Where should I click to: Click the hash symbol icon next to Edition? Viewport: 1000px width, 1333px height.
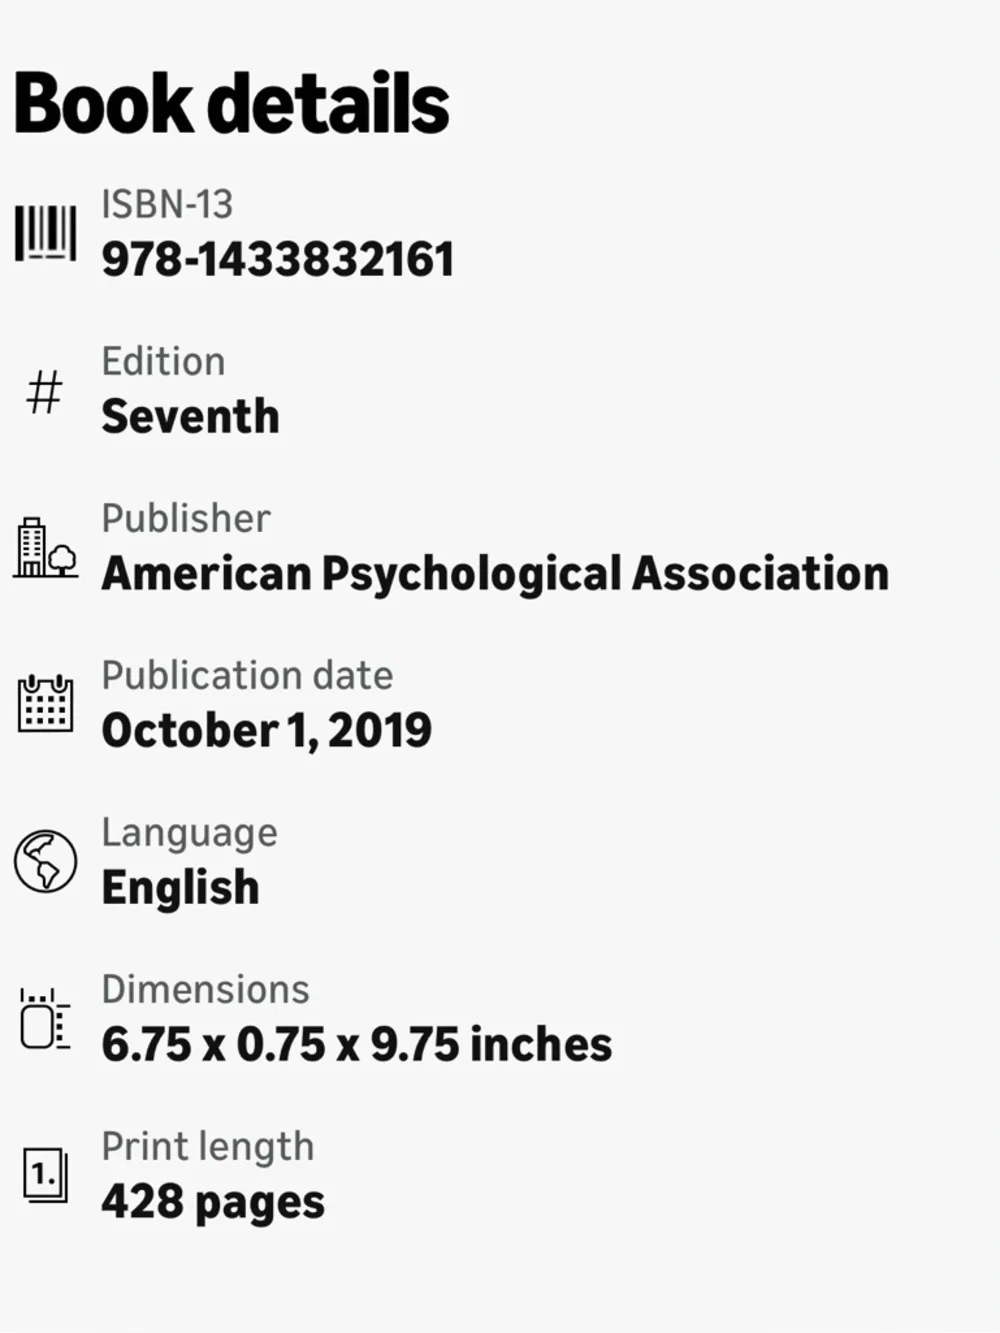point(44,391)
